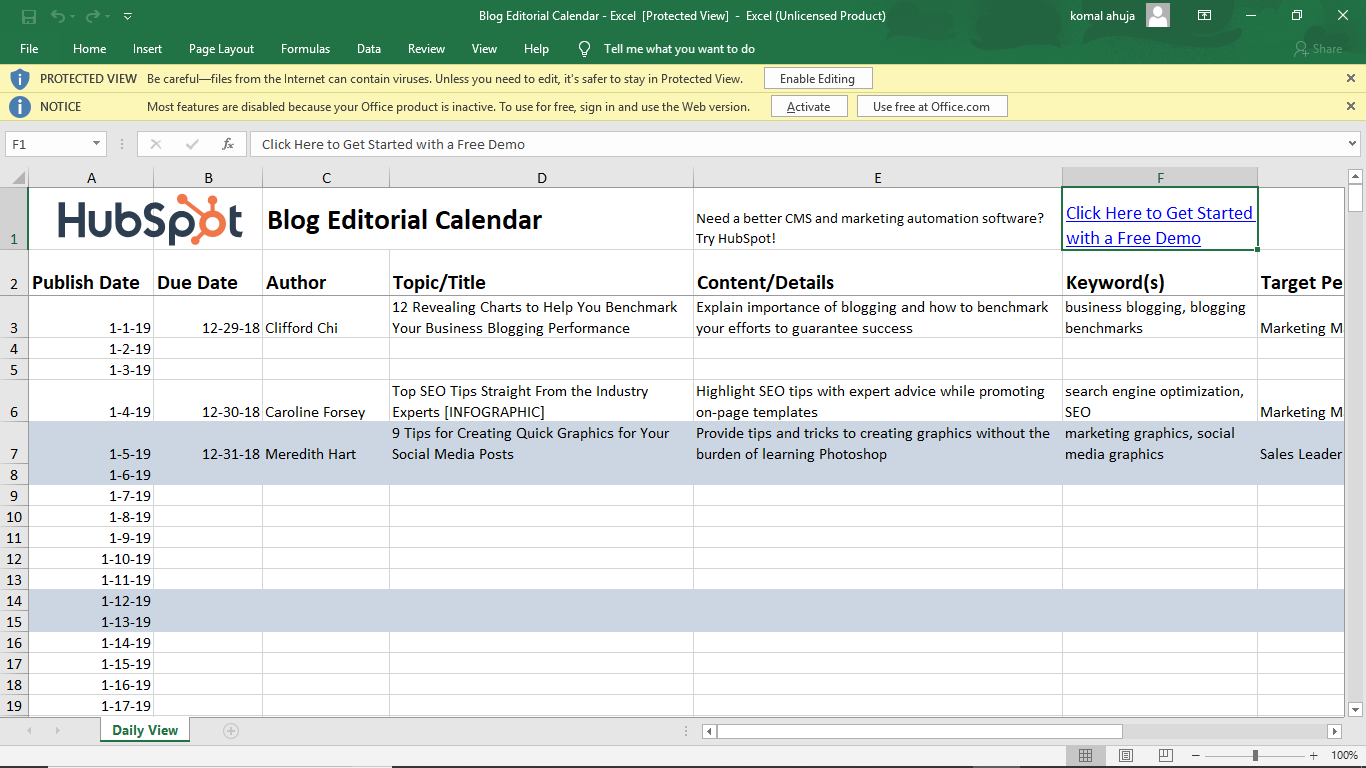Click Tell me what you want to do field
1366x768 pixels.
click(679, 48)
